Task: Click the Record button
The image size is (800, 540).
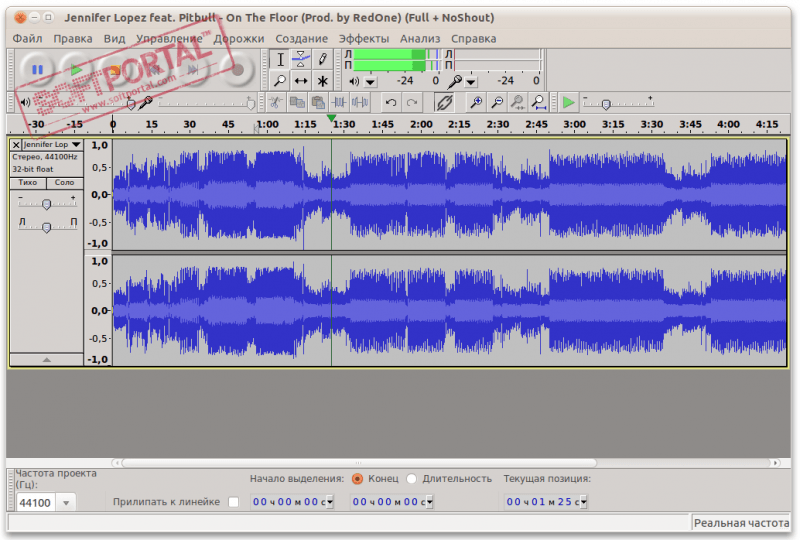Action: [237, 70]
